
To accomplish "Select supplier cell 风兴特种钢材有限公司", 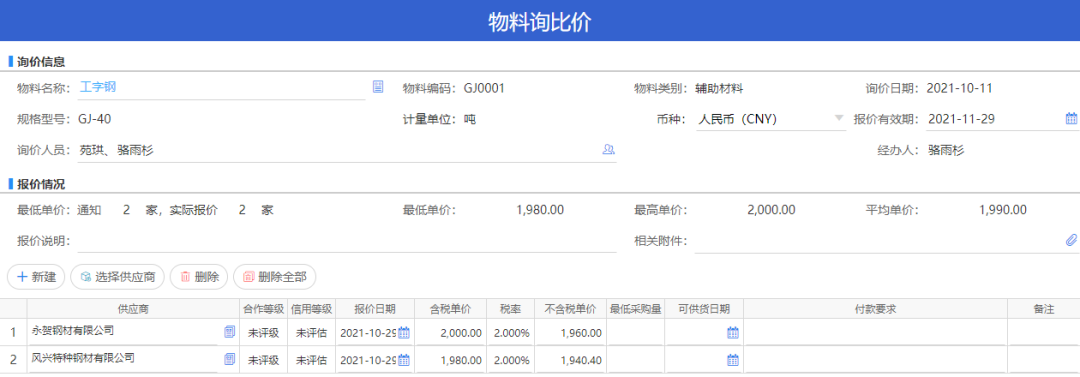I will [x=133, y=359].
